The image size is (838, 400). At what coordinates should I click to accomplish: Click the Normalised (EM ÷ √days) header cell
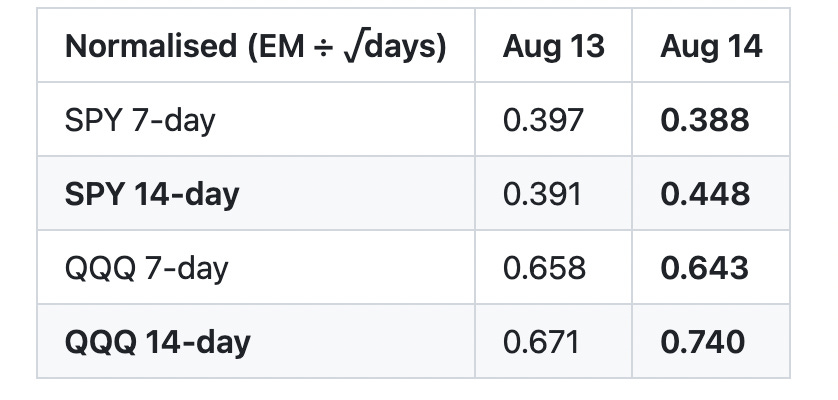(256, 45)
